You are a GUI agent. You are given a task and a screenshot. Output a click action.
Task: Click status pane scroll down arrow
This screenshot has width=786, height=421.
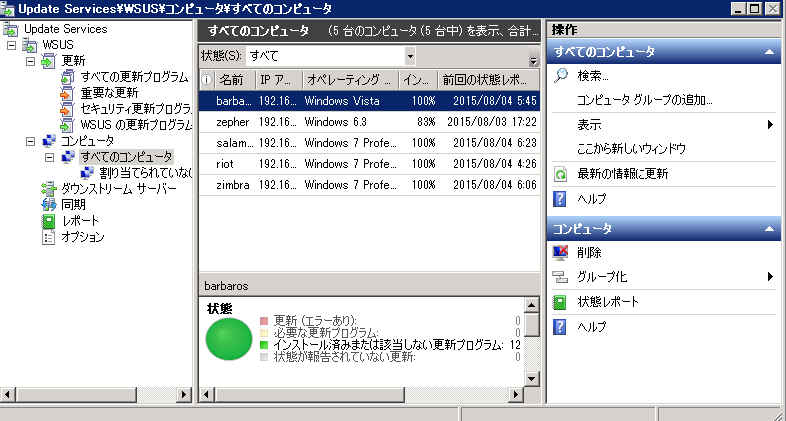tap(531, 379)
